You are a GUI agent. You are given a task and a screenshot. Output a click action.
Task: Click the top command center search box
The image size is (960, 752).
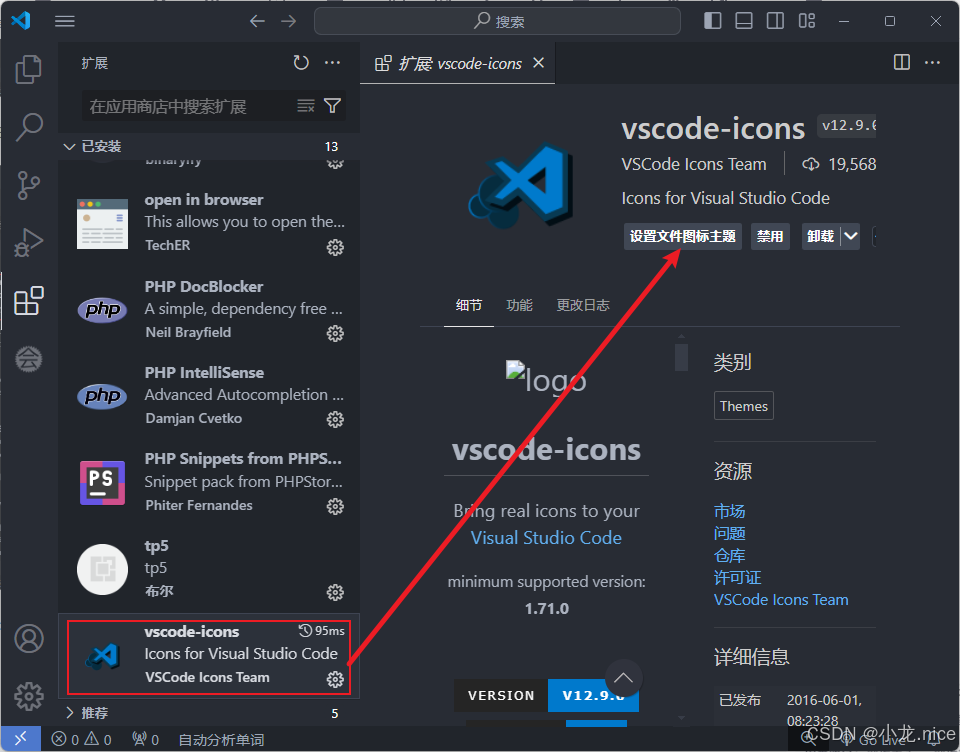coord(497,21)
